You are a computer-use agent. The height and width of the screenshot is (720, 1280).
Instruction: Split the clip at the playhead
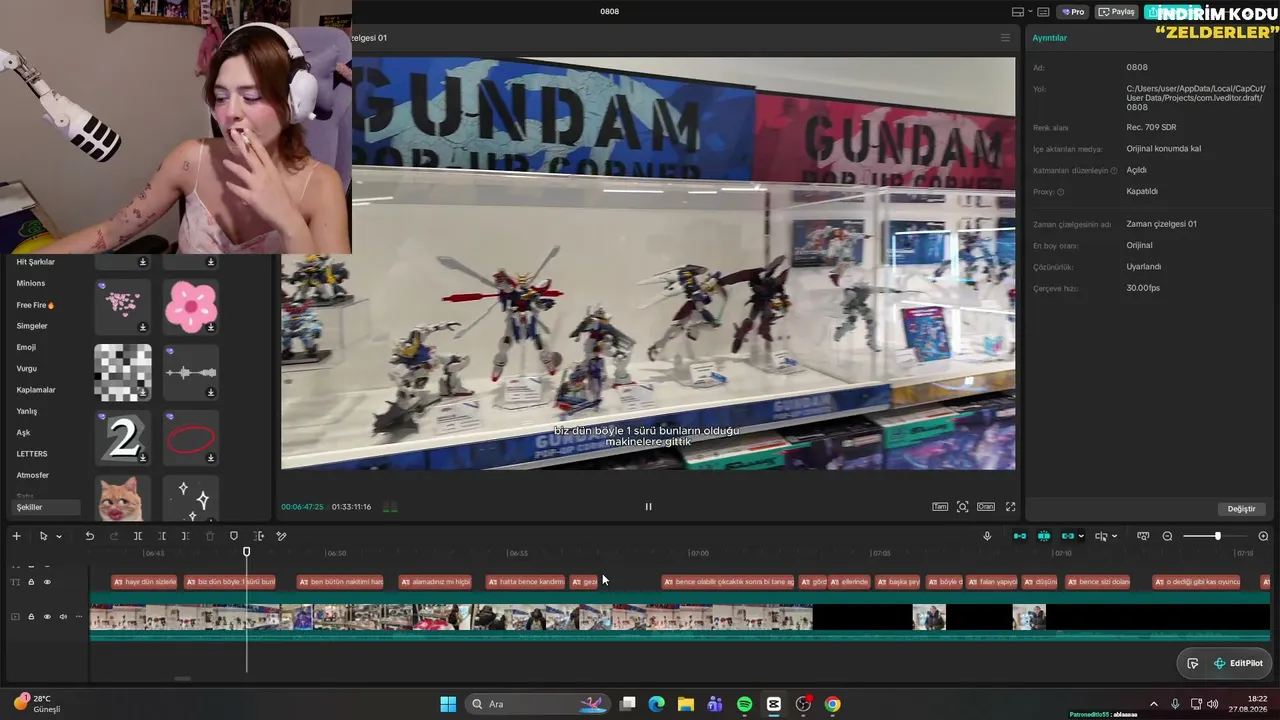138,536
